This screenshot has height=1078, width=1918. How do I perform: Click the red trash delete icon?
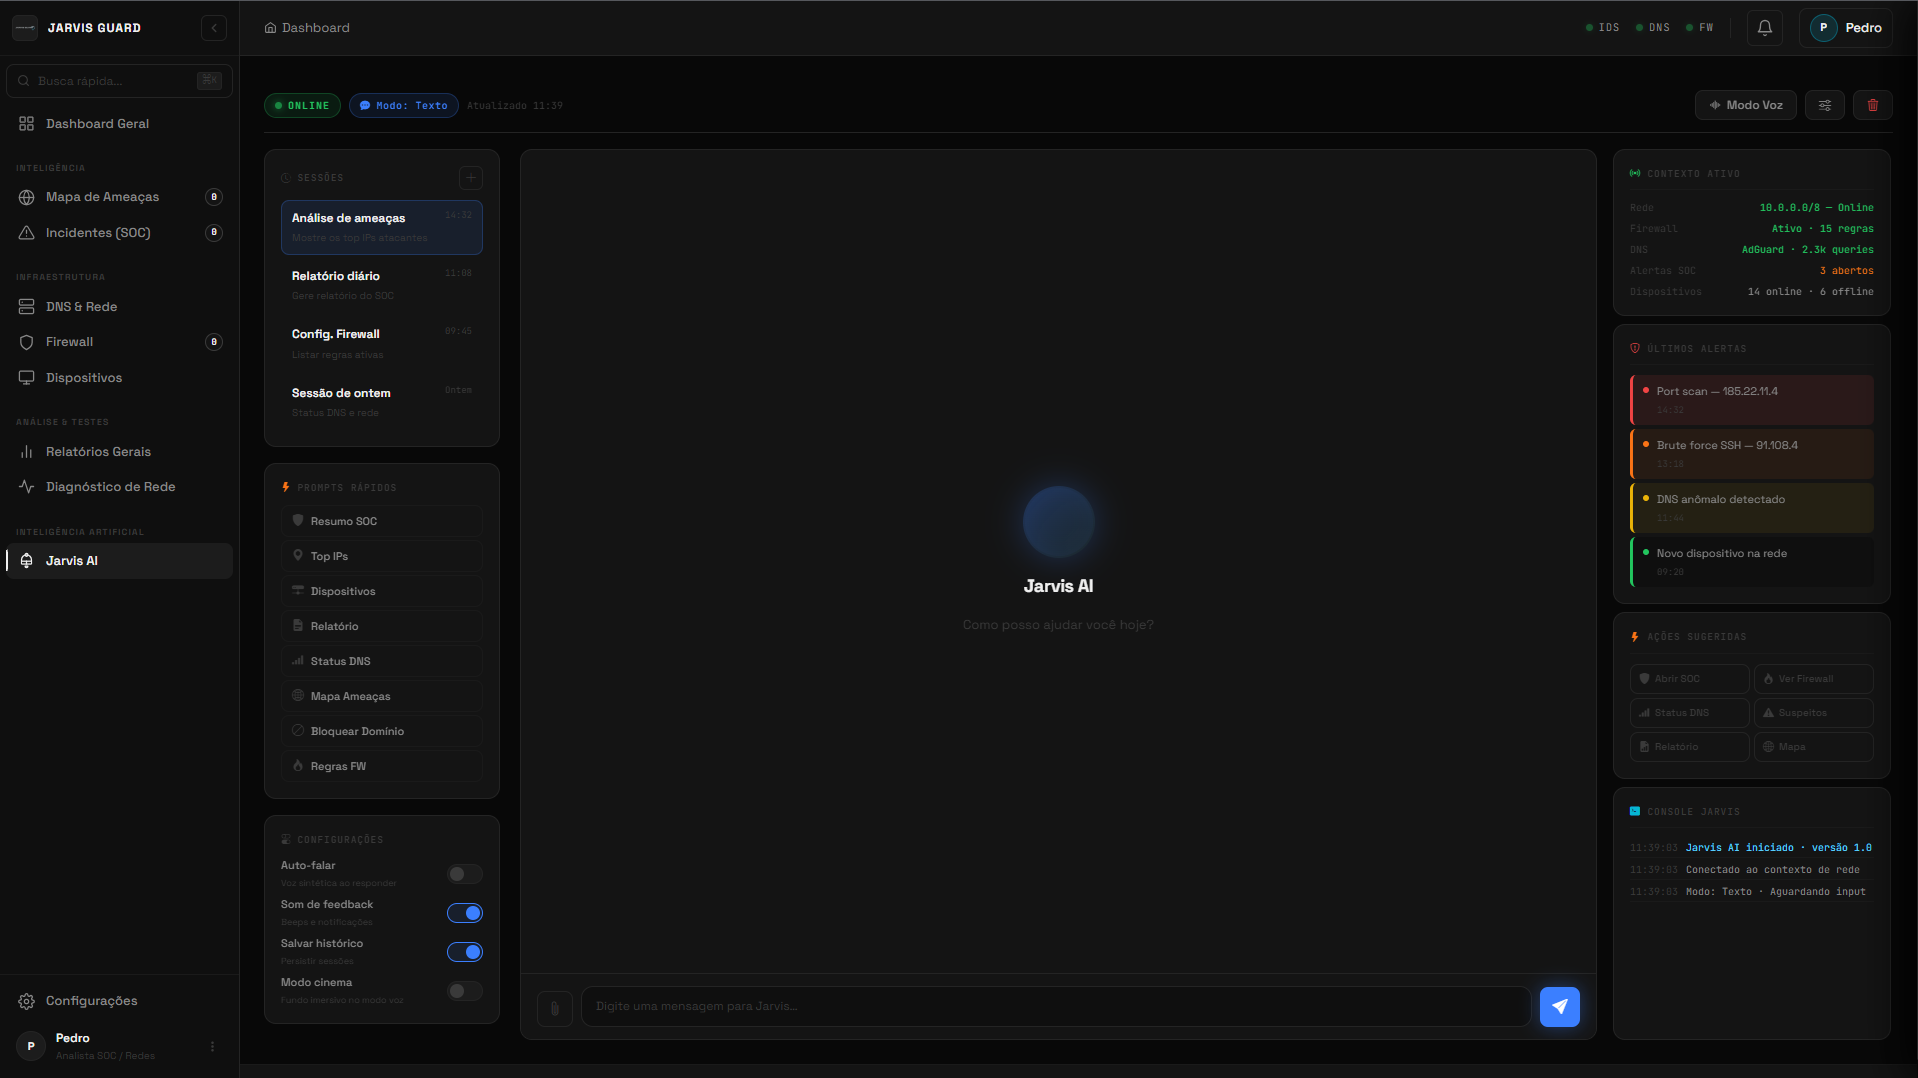(1872, 105)
